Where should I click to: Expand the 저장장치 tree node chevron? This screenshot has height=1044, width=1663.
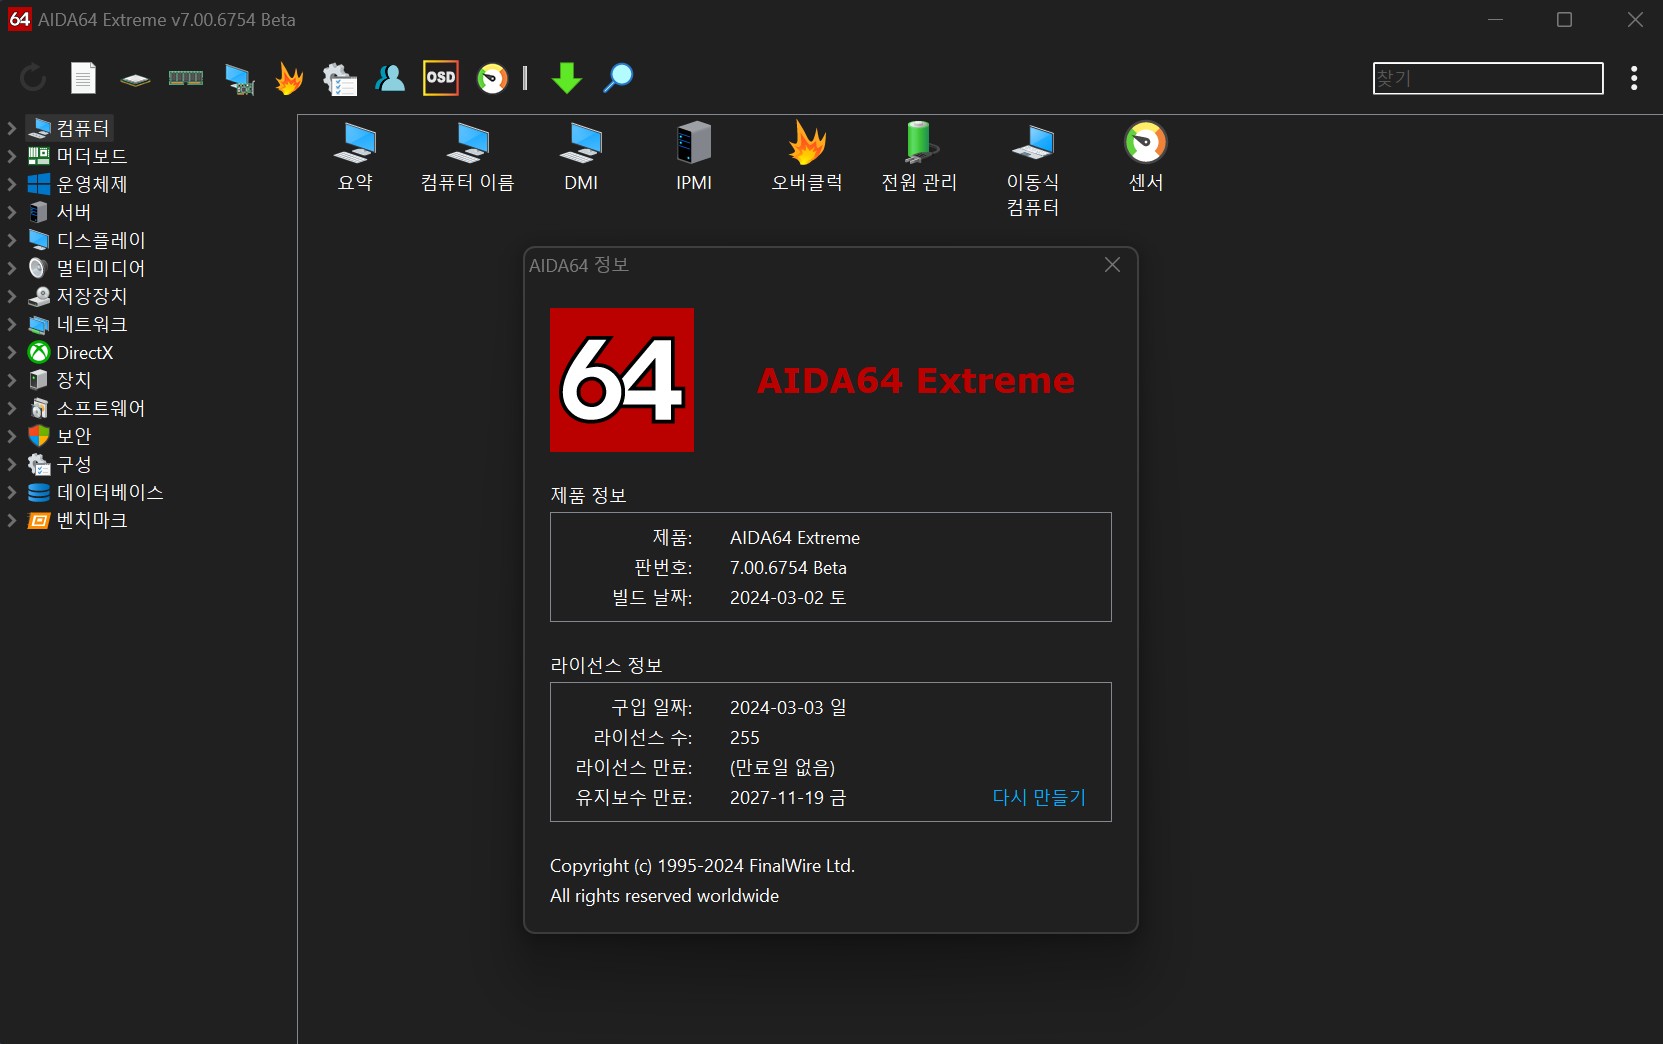[x=12, y=296]
